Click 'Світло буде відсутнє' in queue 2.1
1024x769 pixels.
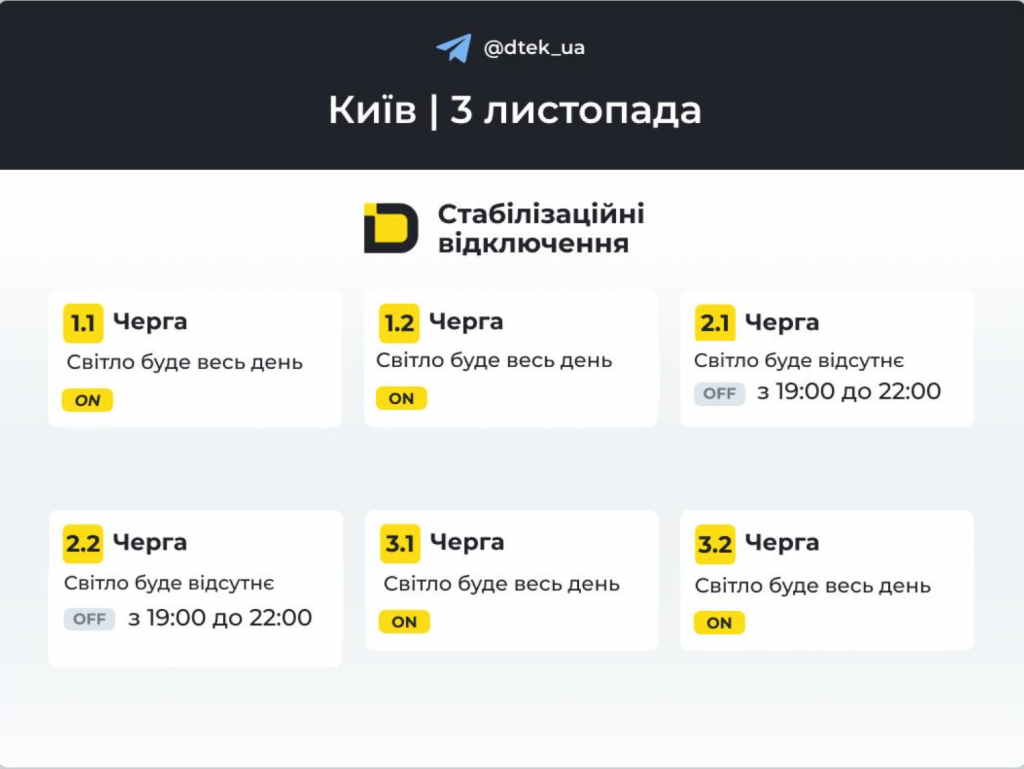pyautogui.click(x=799, y=360)
